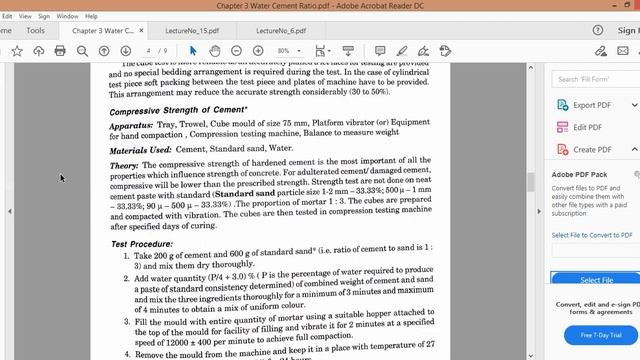
Task: Click the upload to cloud icon
Action: (x=38, y=51)
